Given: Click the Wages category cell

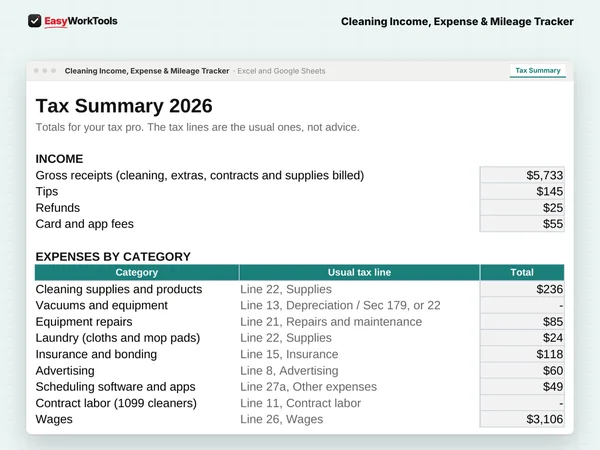Looking at the screenshot, I should pyautogui.click(x=54, y=419).
